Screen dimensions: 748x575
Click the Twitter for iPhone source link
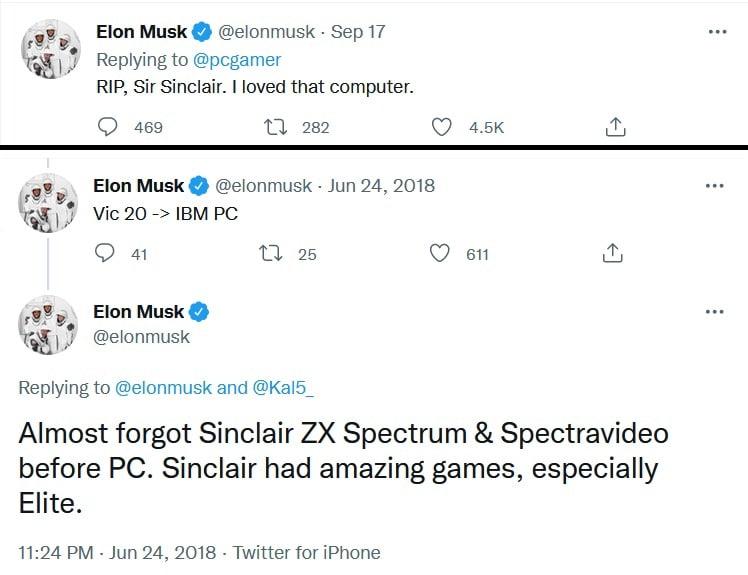coord(318,552)
